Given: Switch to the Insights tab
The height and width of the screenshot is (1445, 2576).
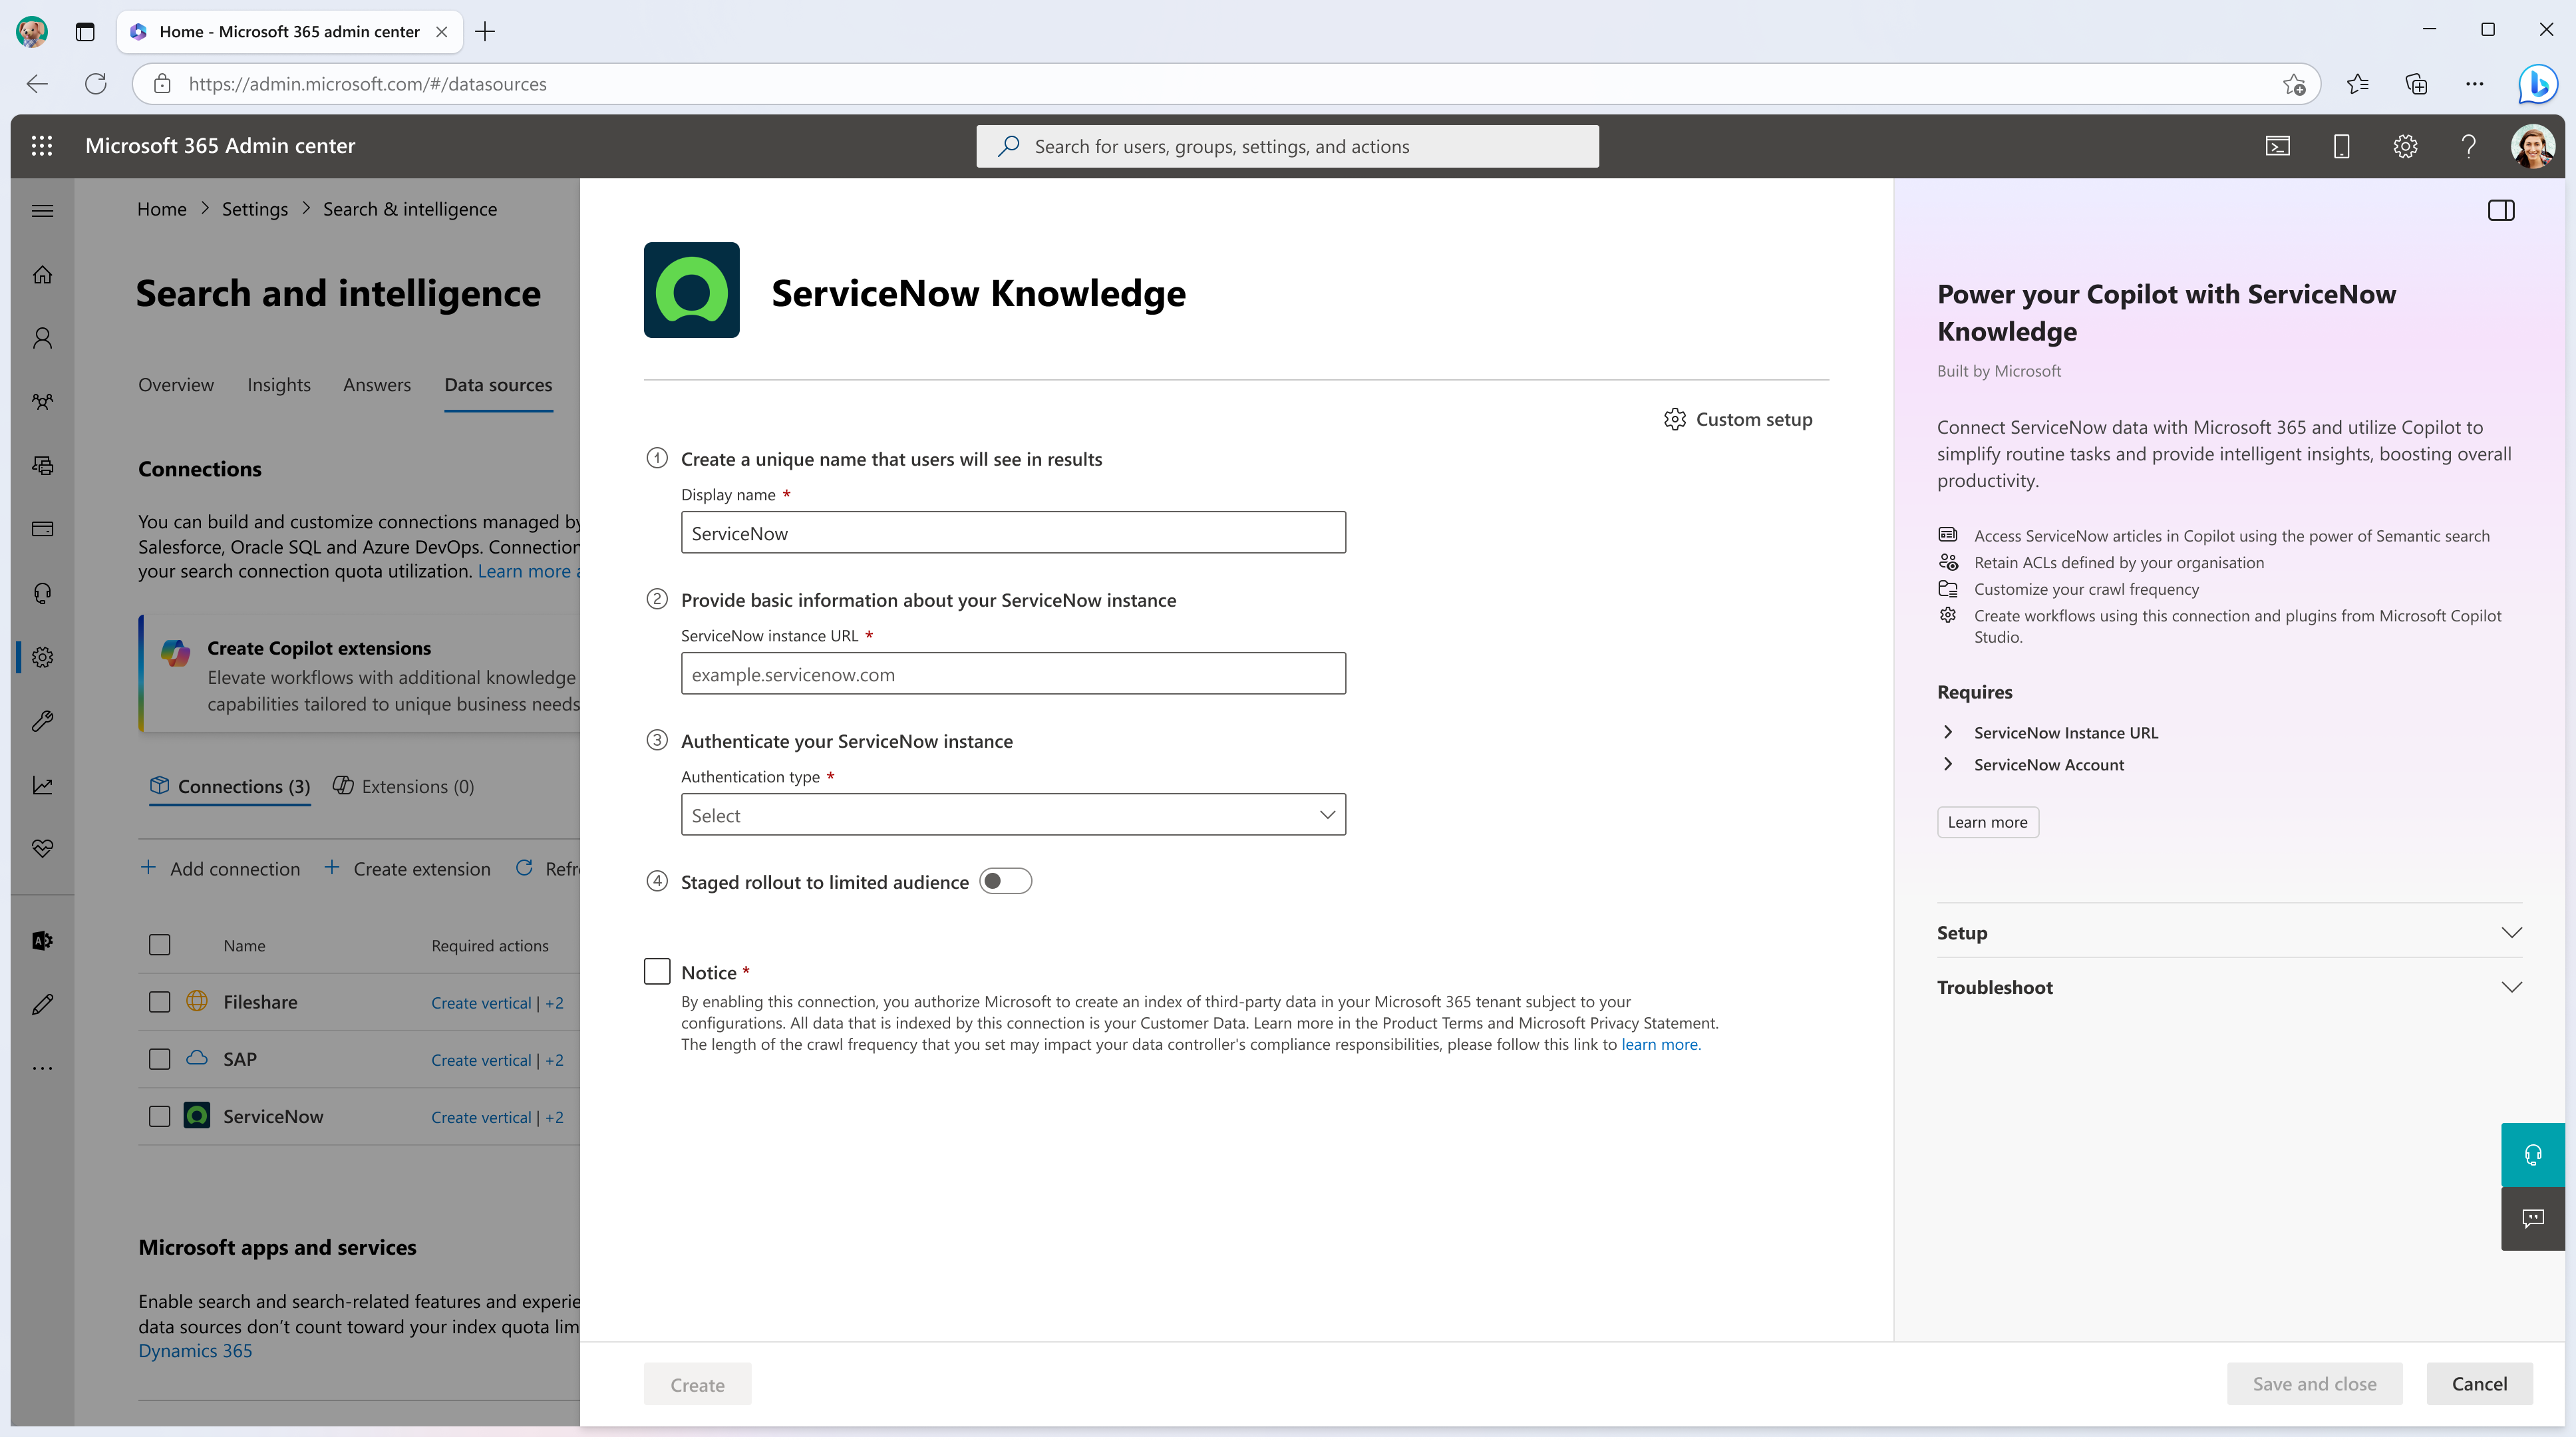Looking at the screenshot, I should [278, 384].
